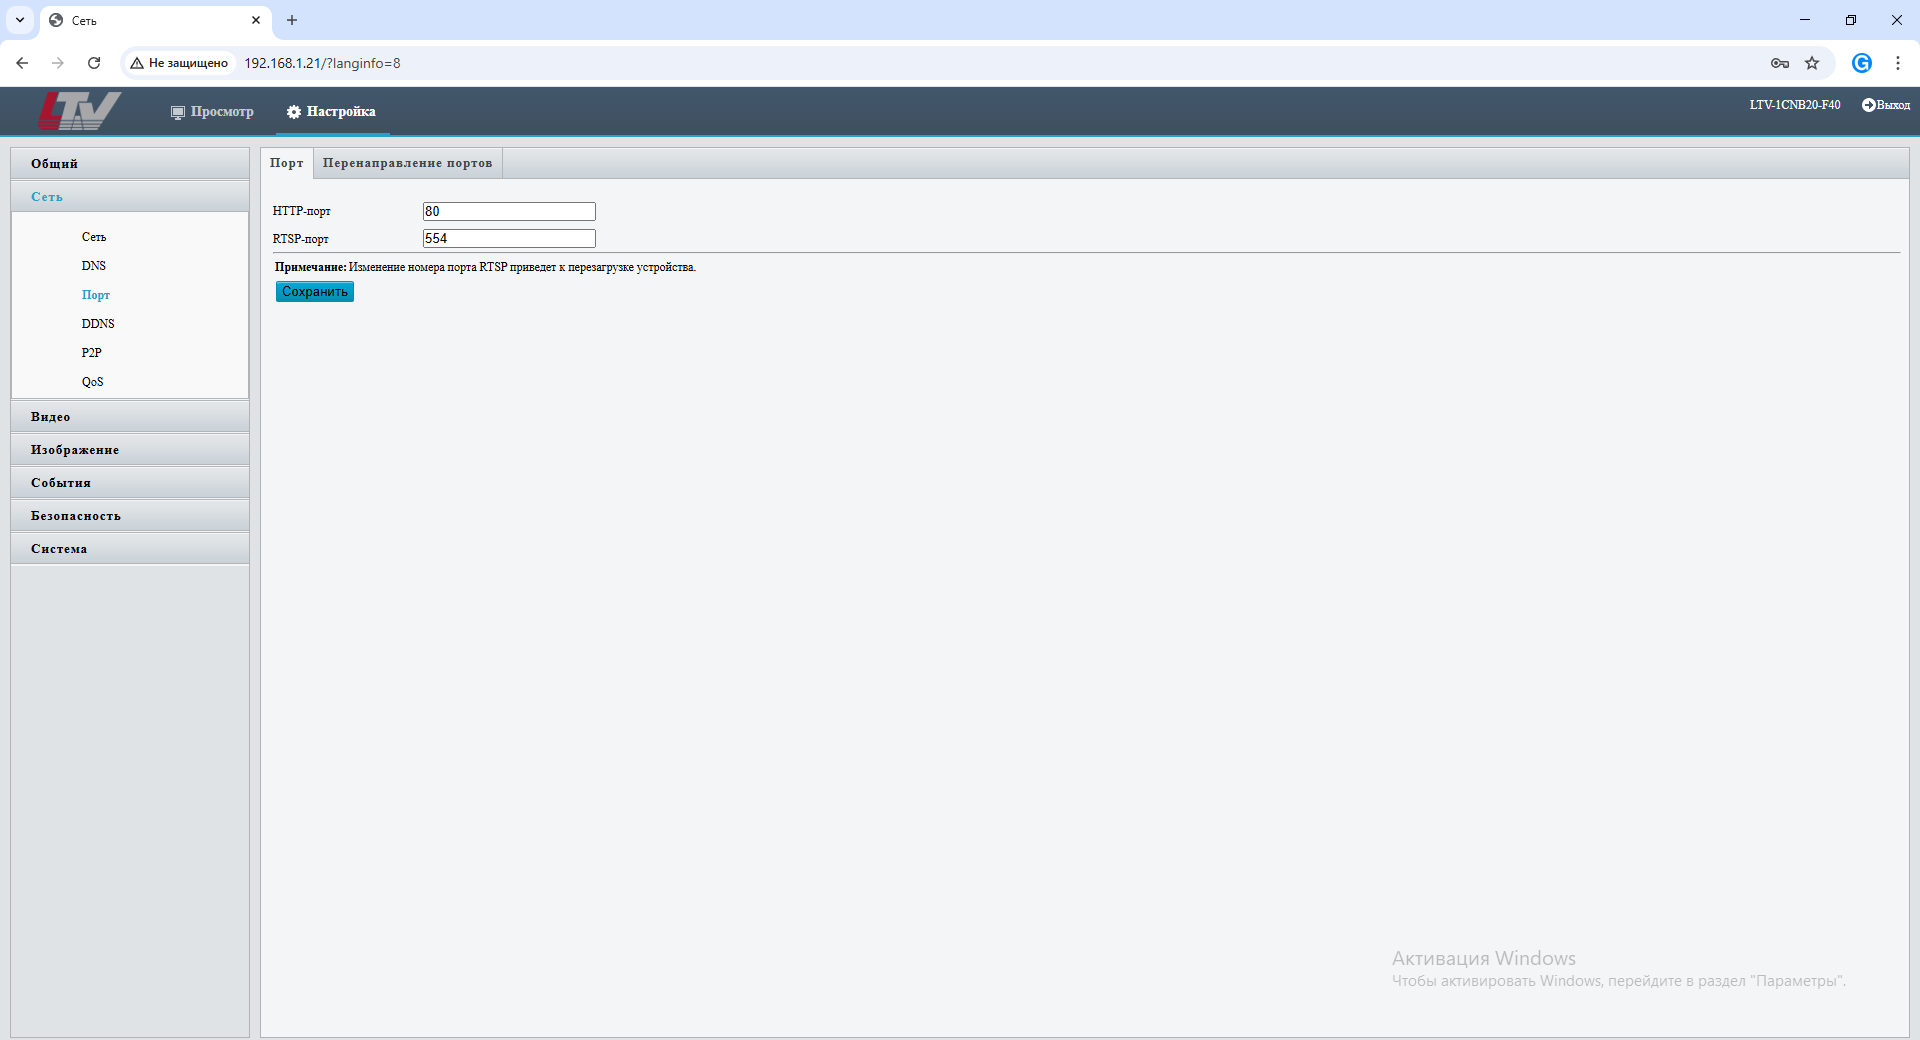1920x1040 pixels.
Task: Click the Примечание note text
Action: point(485,267)
